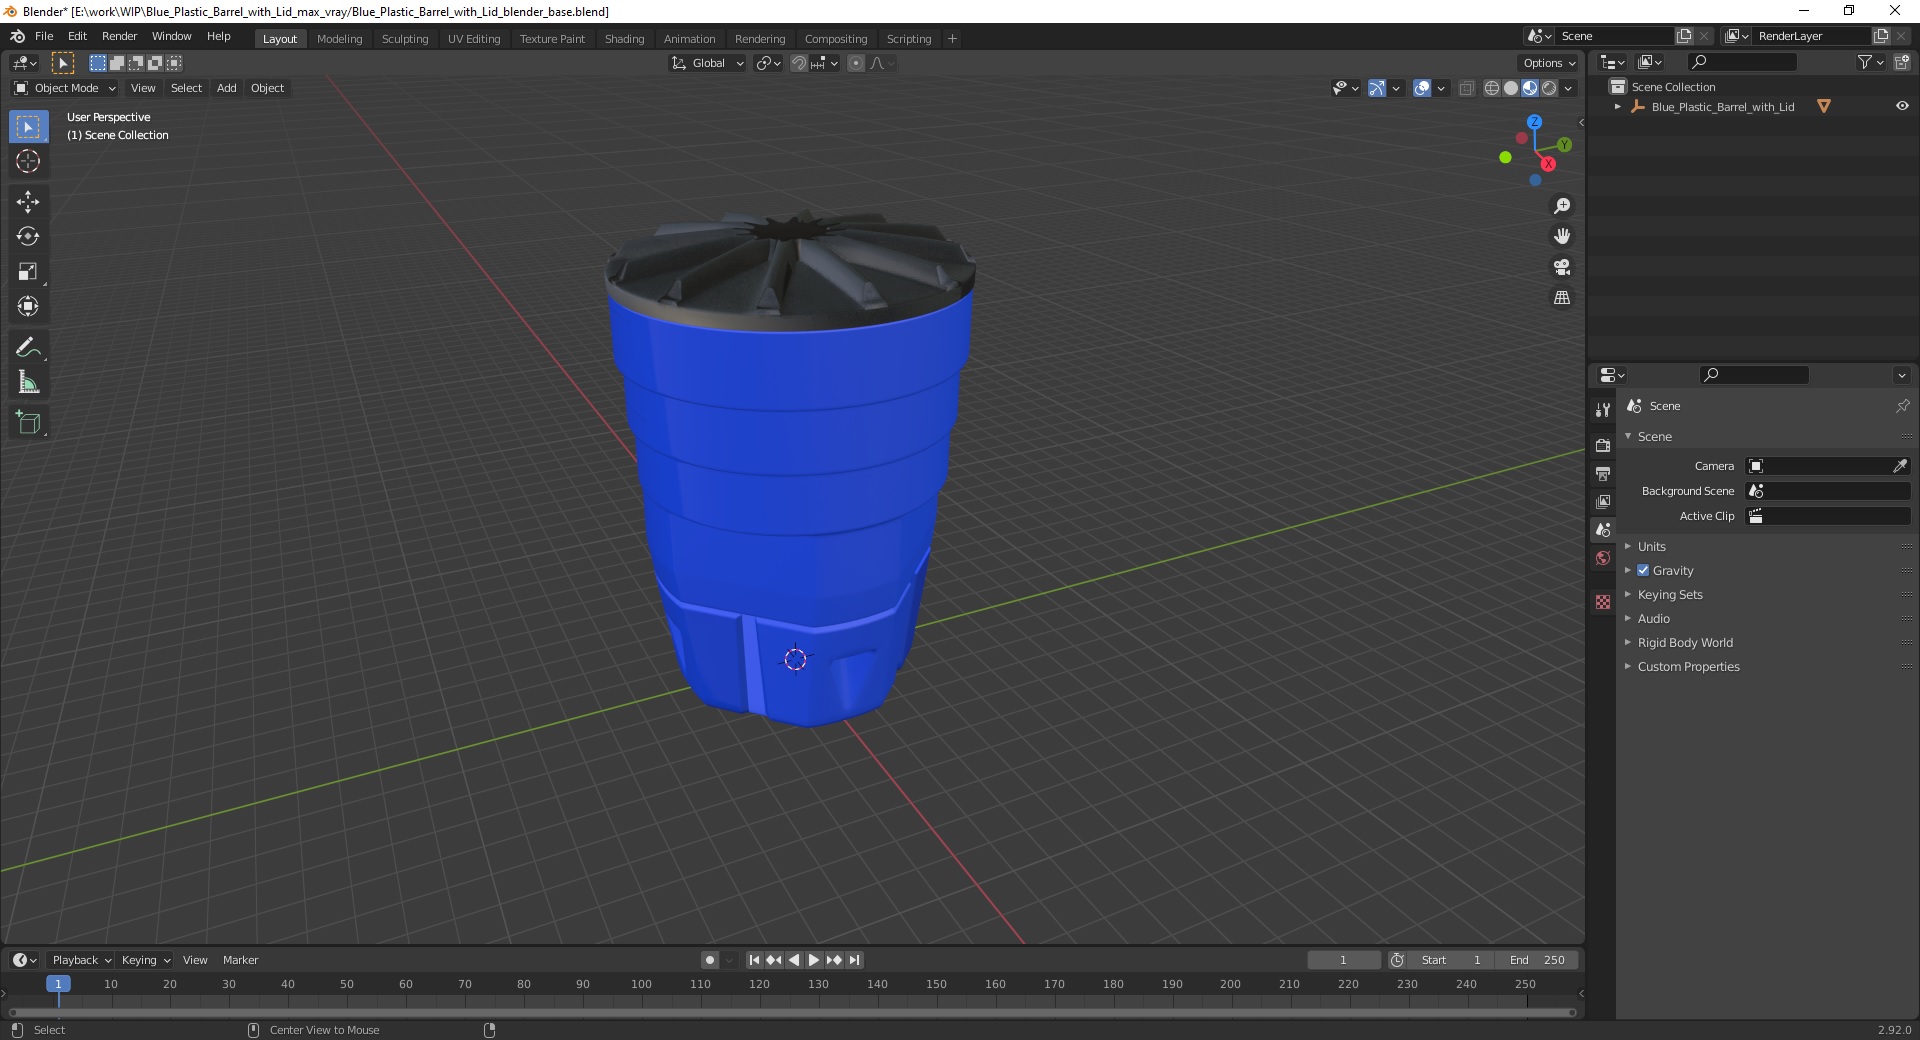
Task: Click the blue playhead at frame 1
Action: pyautogui.click(x=58, y=984)
